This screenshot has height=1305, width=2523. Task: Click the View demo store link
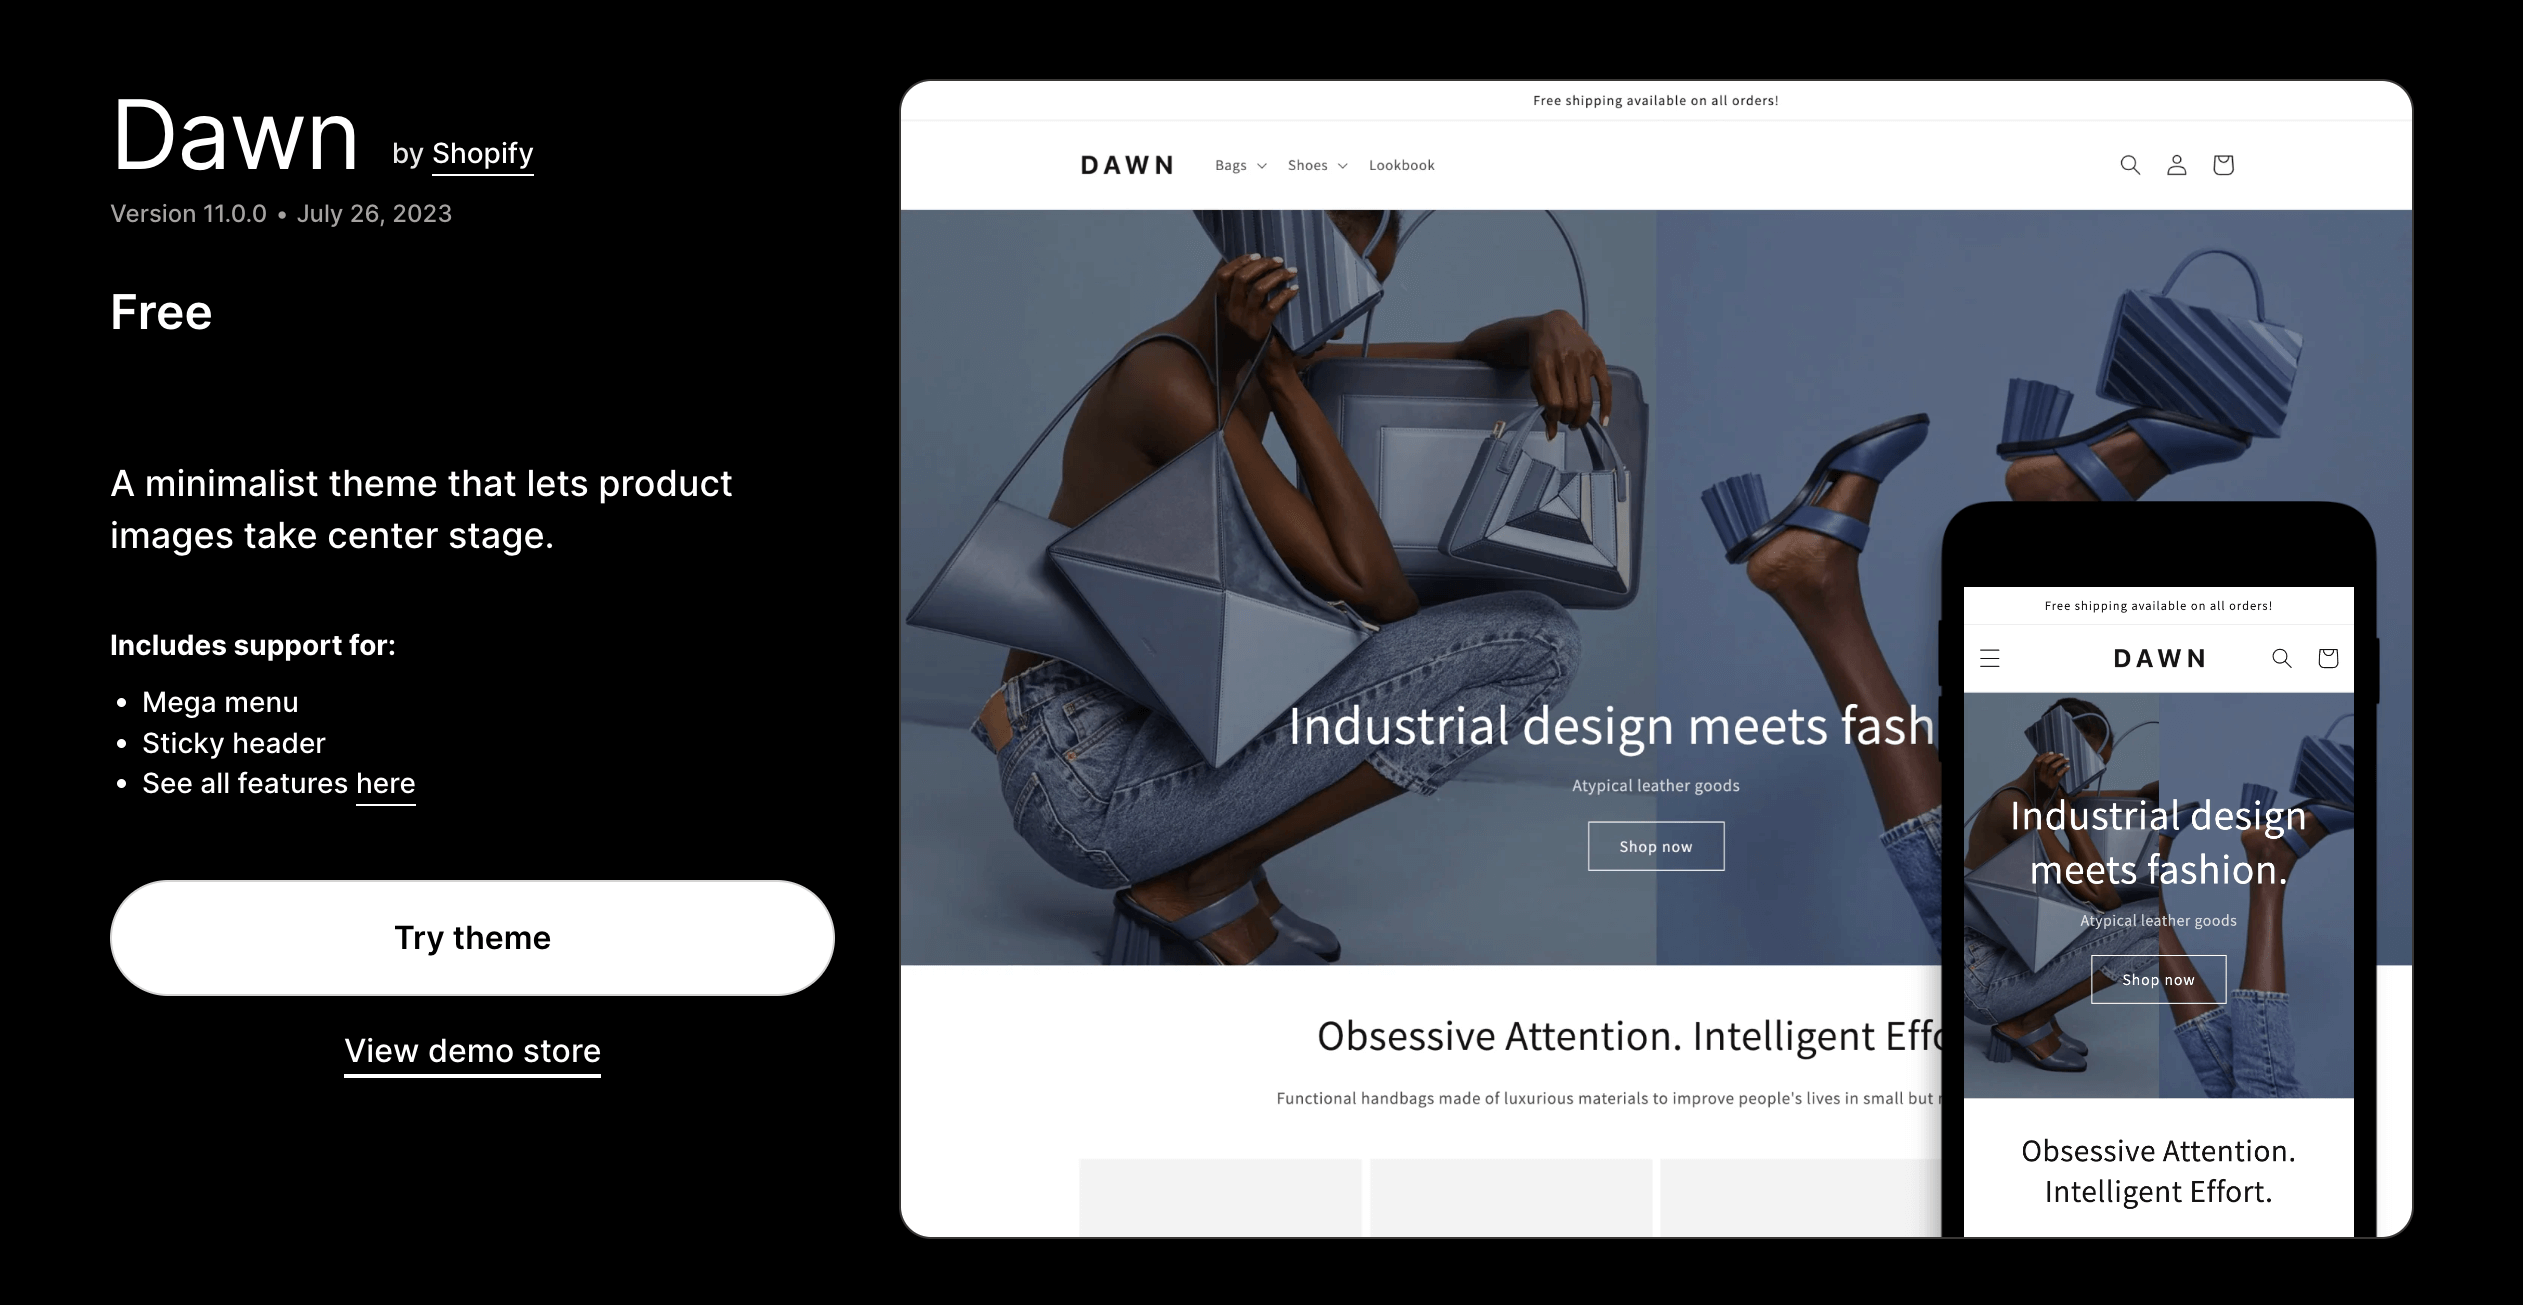click(x=471, y=1049)
